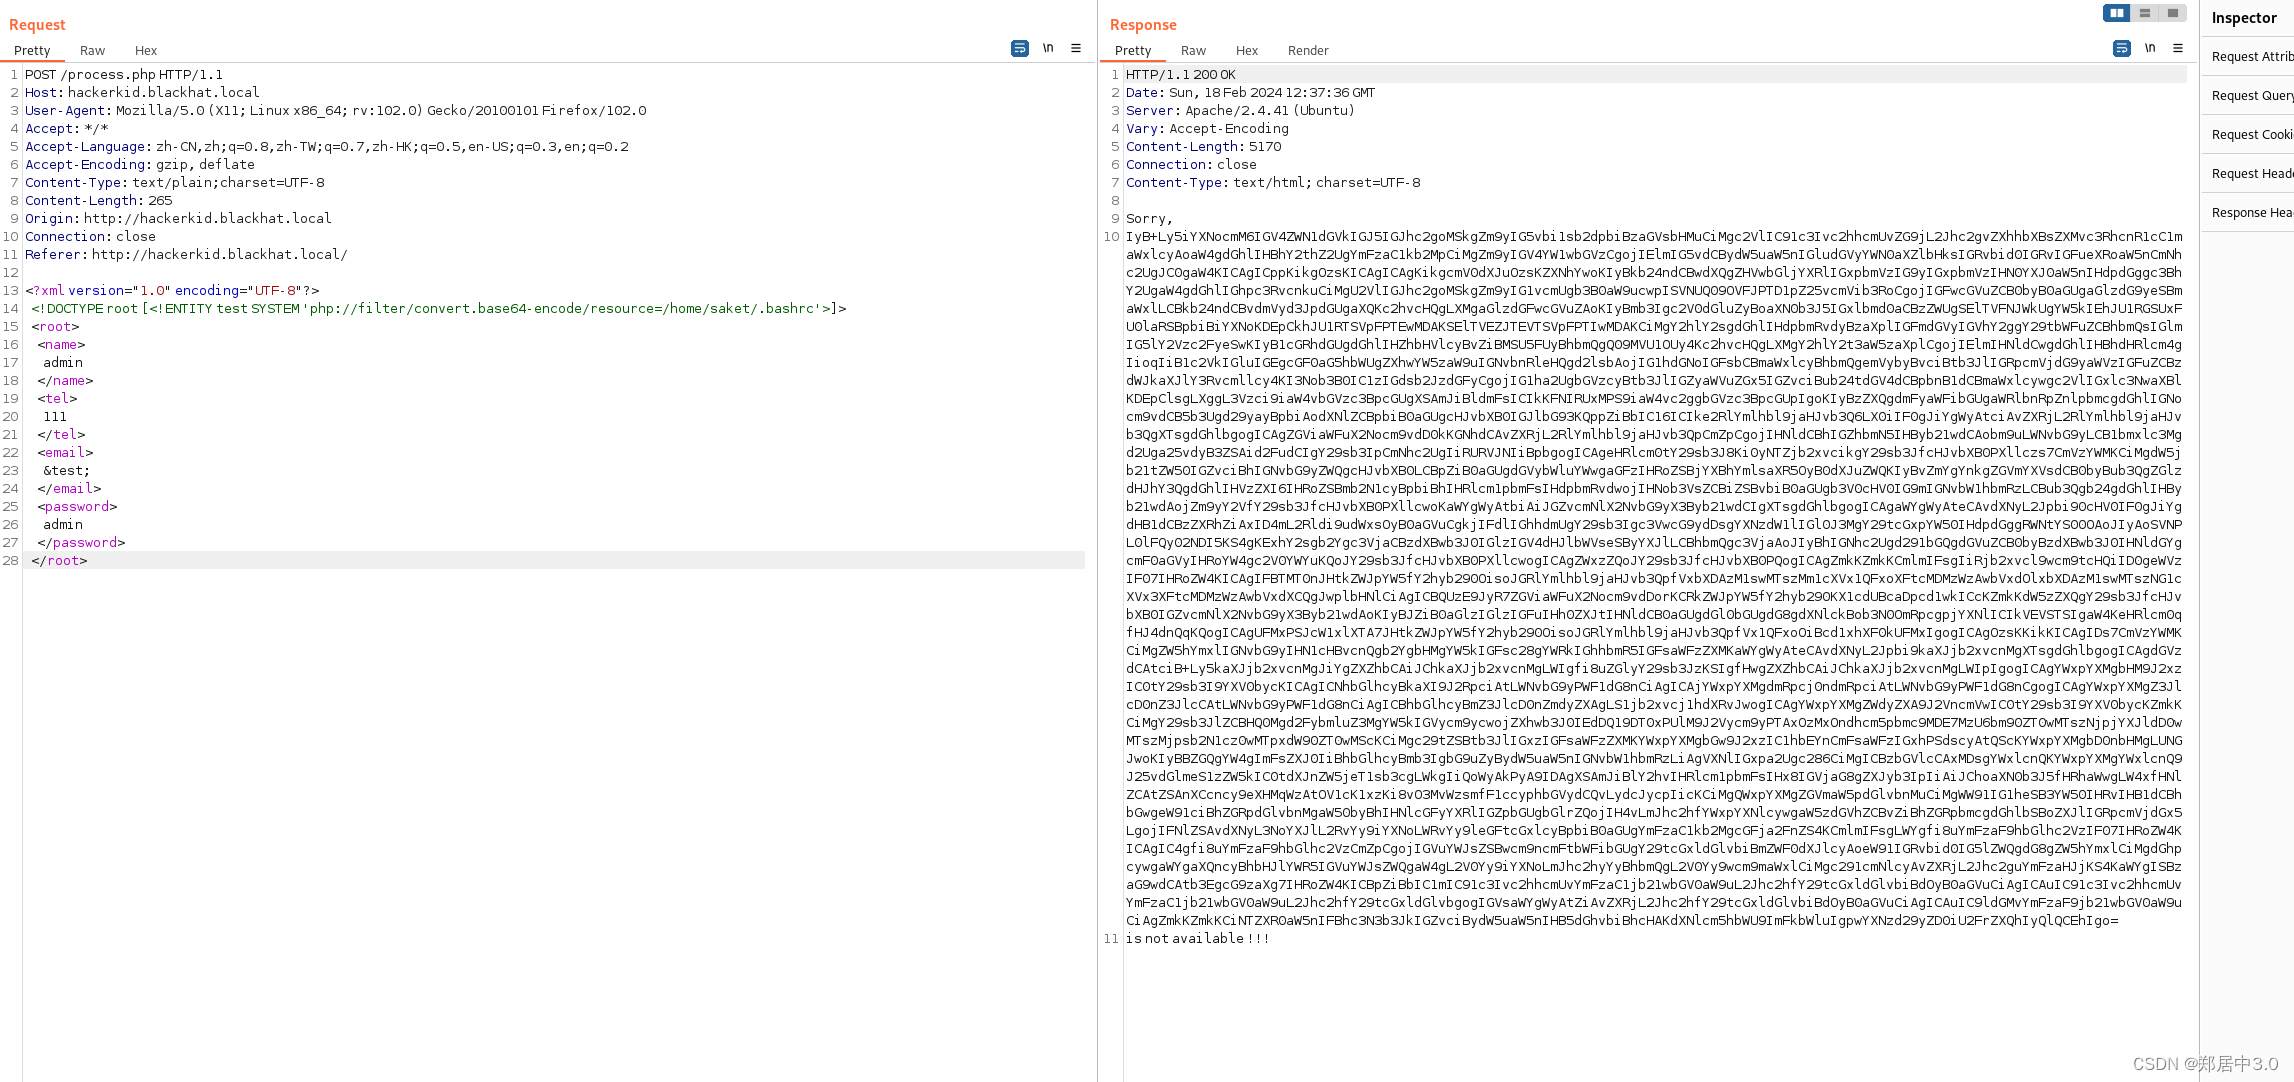Toggle word wrap icon in Response panel

pos(2121,48)
